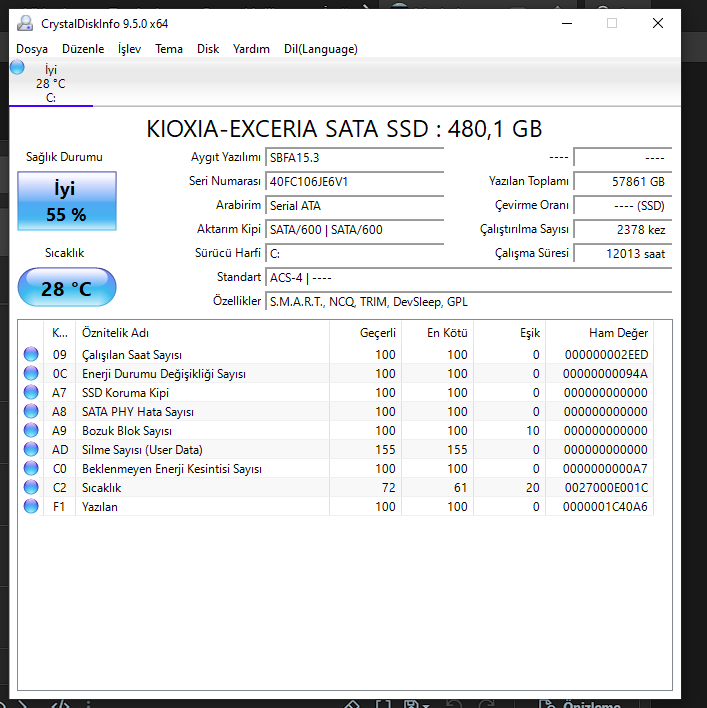This screenshot has width=707, height=708.
Task: Select the Bozuk Blok Sayısı row
Action: pyautogui.click(x=336, y=430)
